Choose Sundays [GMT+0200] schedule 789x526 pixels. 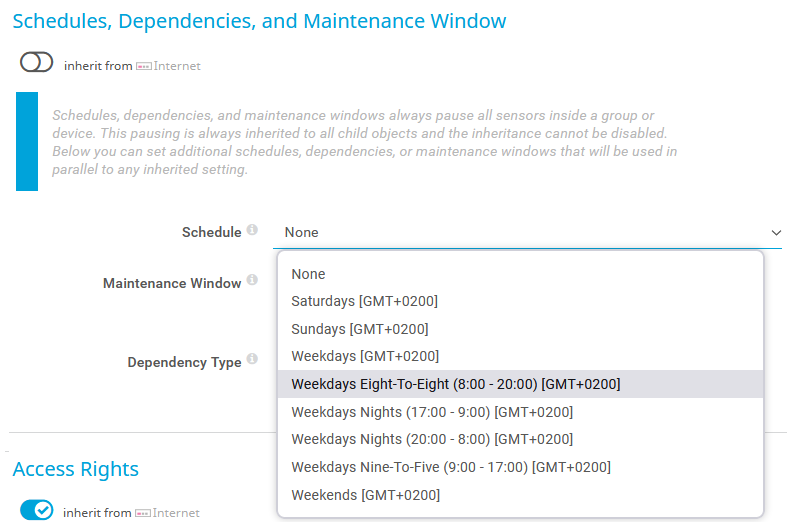(x=359, y=329)
